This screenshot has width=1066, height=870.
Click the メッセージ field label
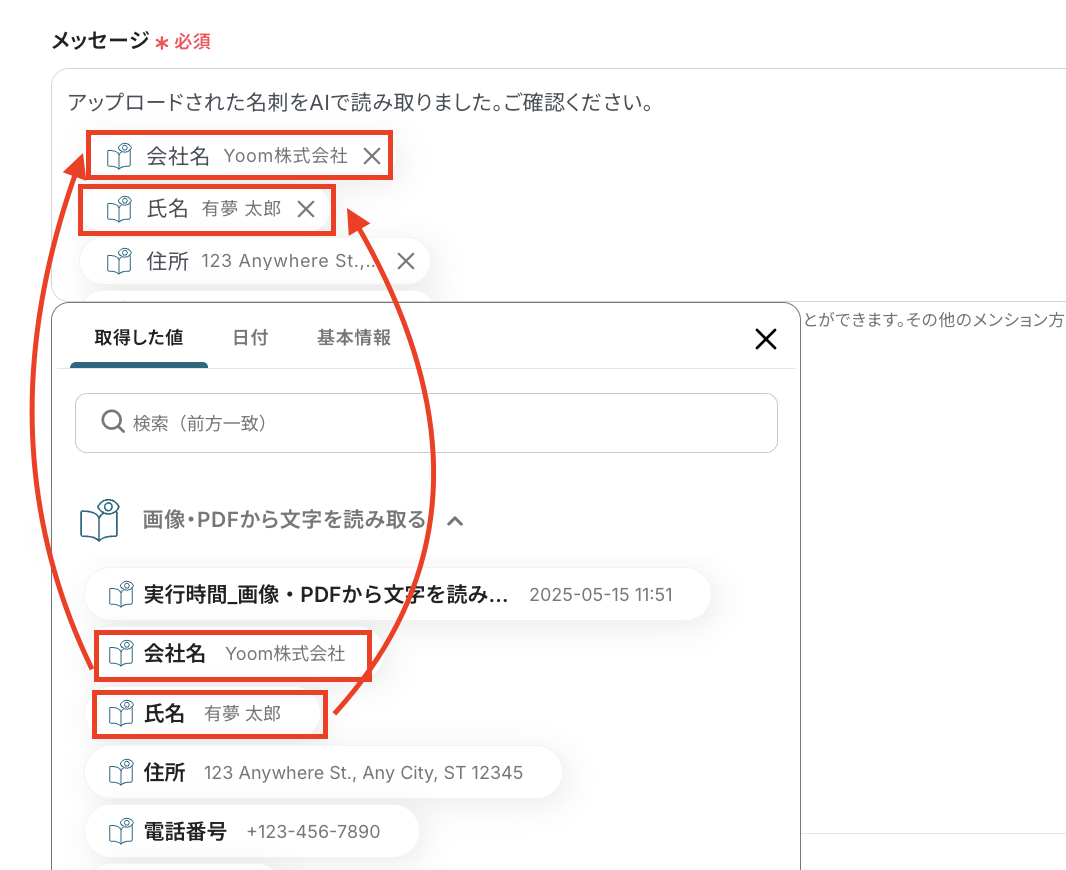(101, 41)
